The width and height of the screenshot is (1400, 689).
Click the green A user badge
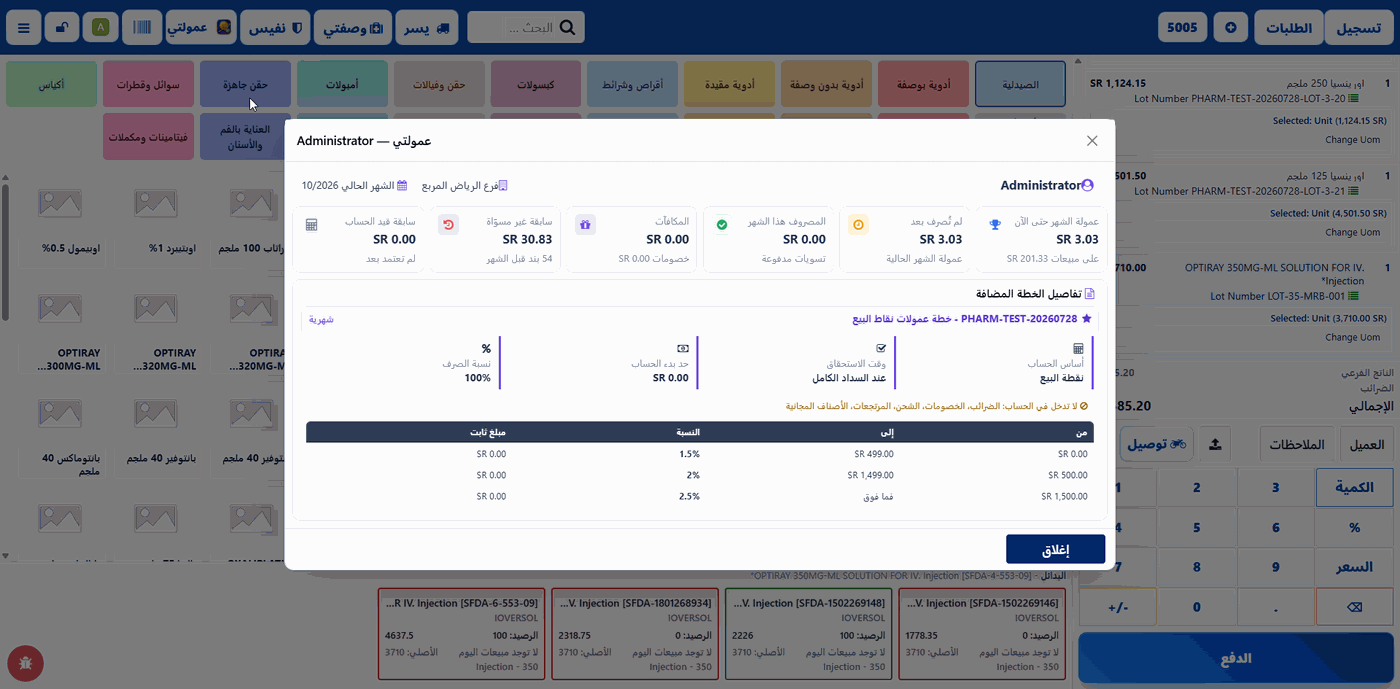101,27
